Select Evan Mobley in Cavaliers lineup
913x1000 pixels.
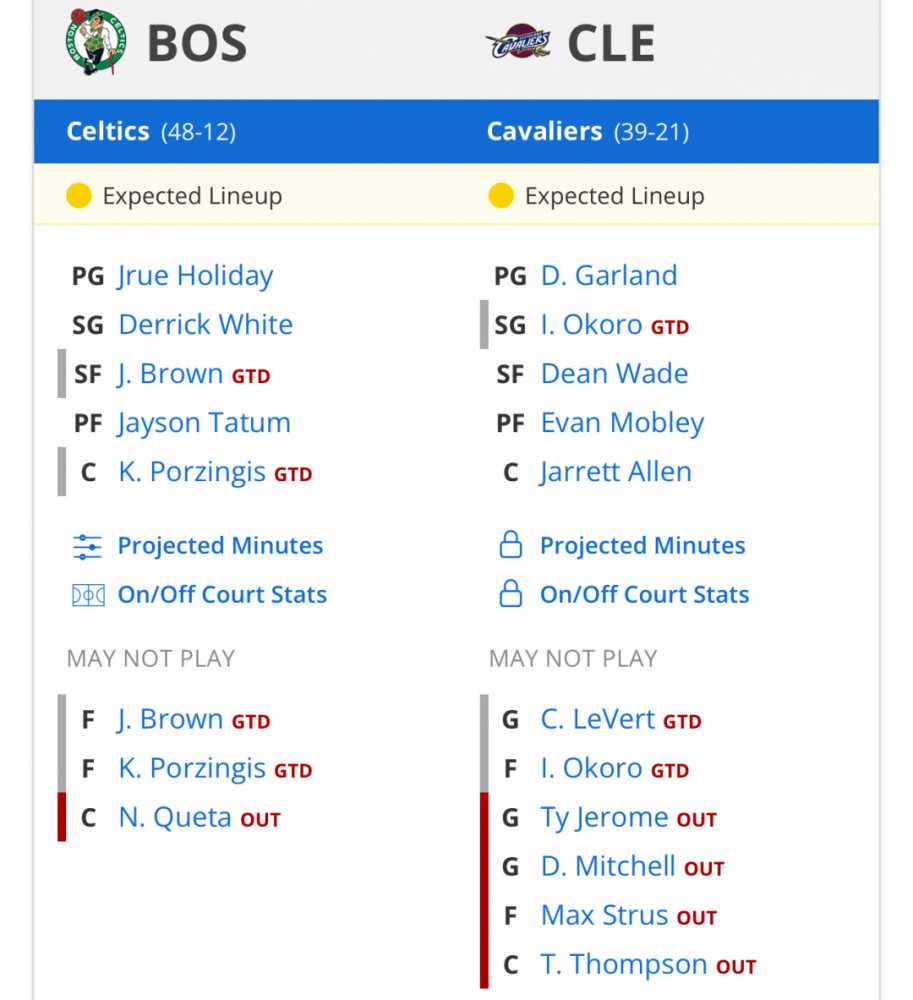click(x=622, y=423)
